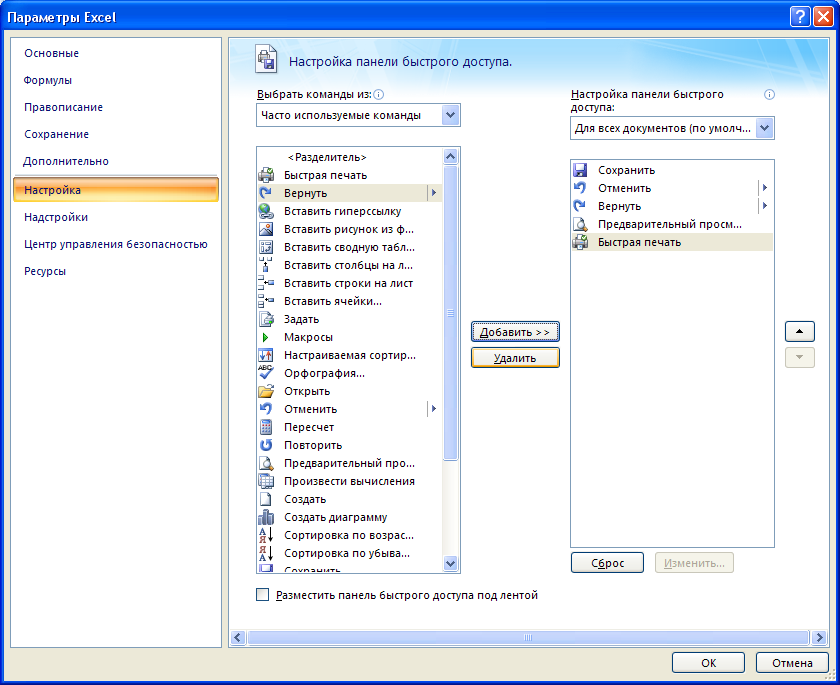Open Центр управления безопасностью
840x685 pixels.
point(115,244)
